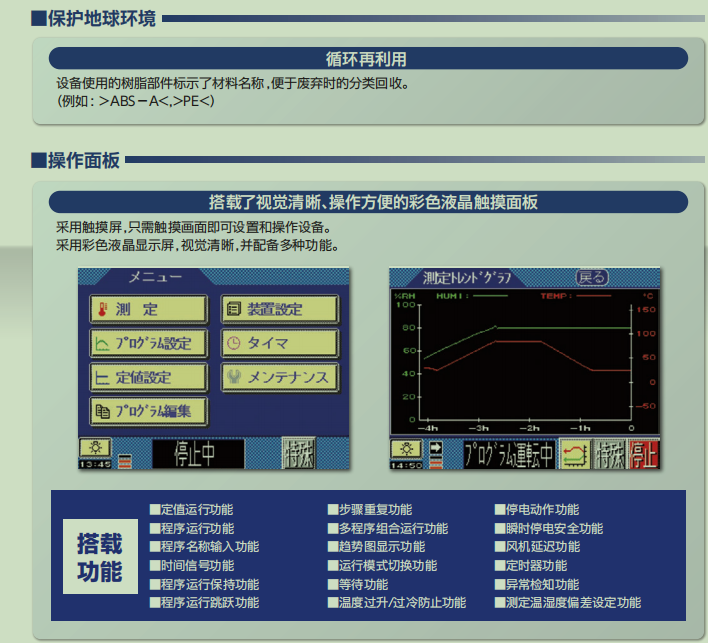Click the 定值运行功能 list item
The image size is (708, 643).
pyautogui.click(x=192, y=510)
